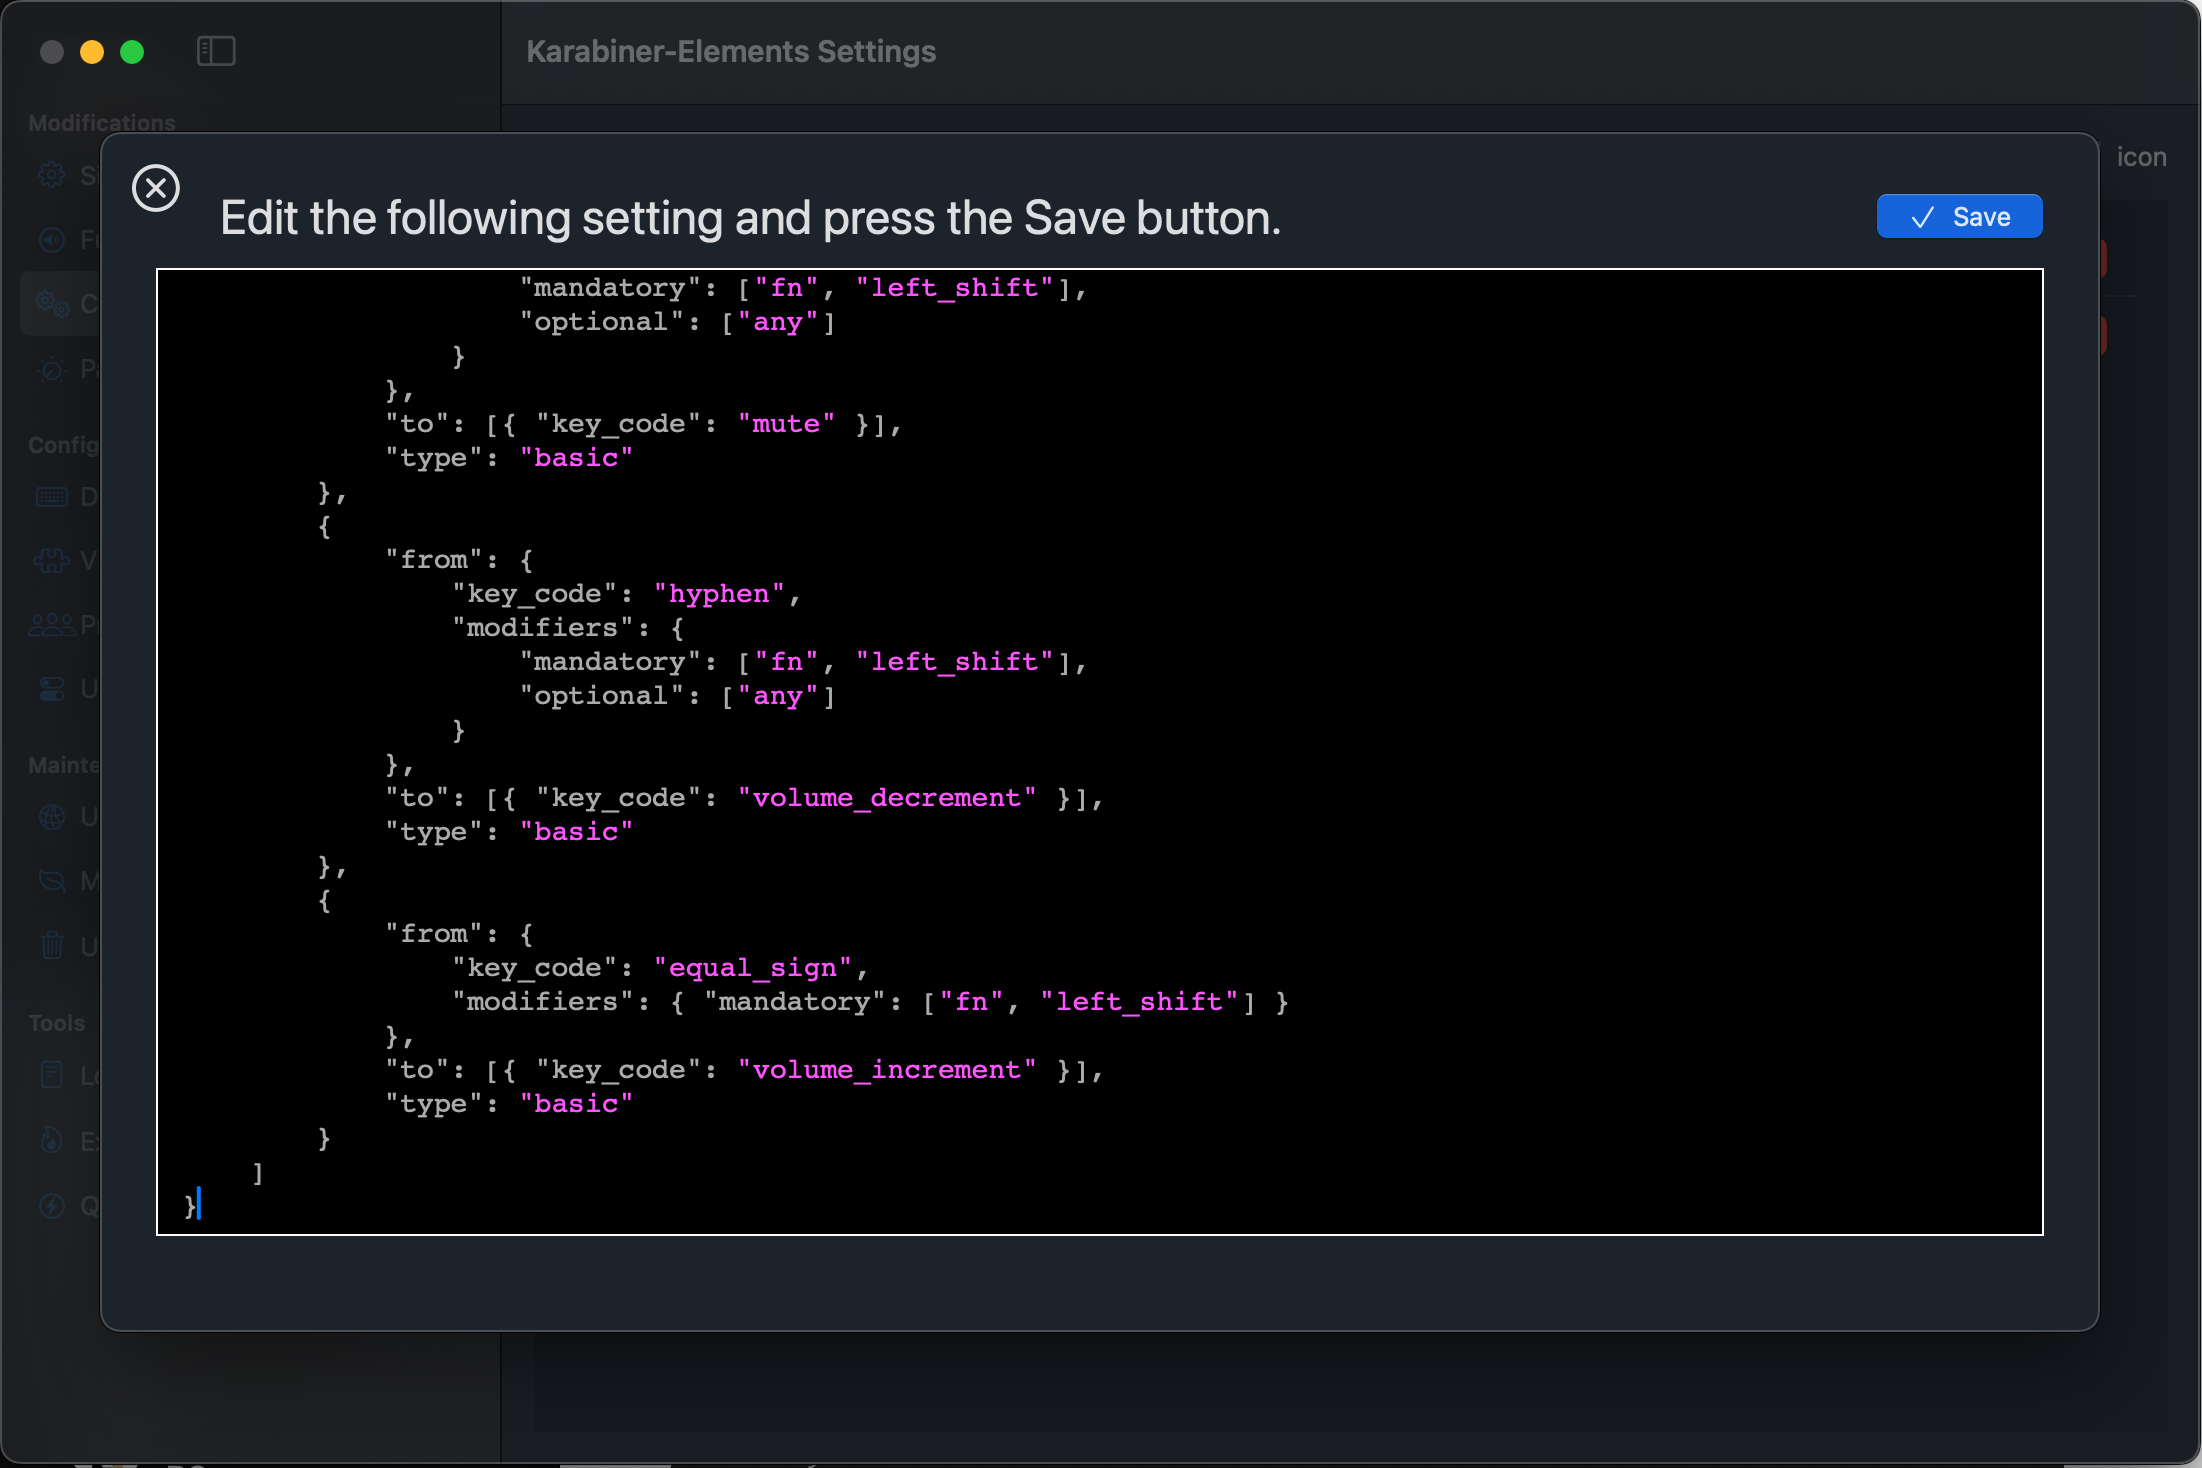Open Virtual Keyboard puzzle icon in sidebar
Screen dimensions: 2202x1468
point(52,560)
